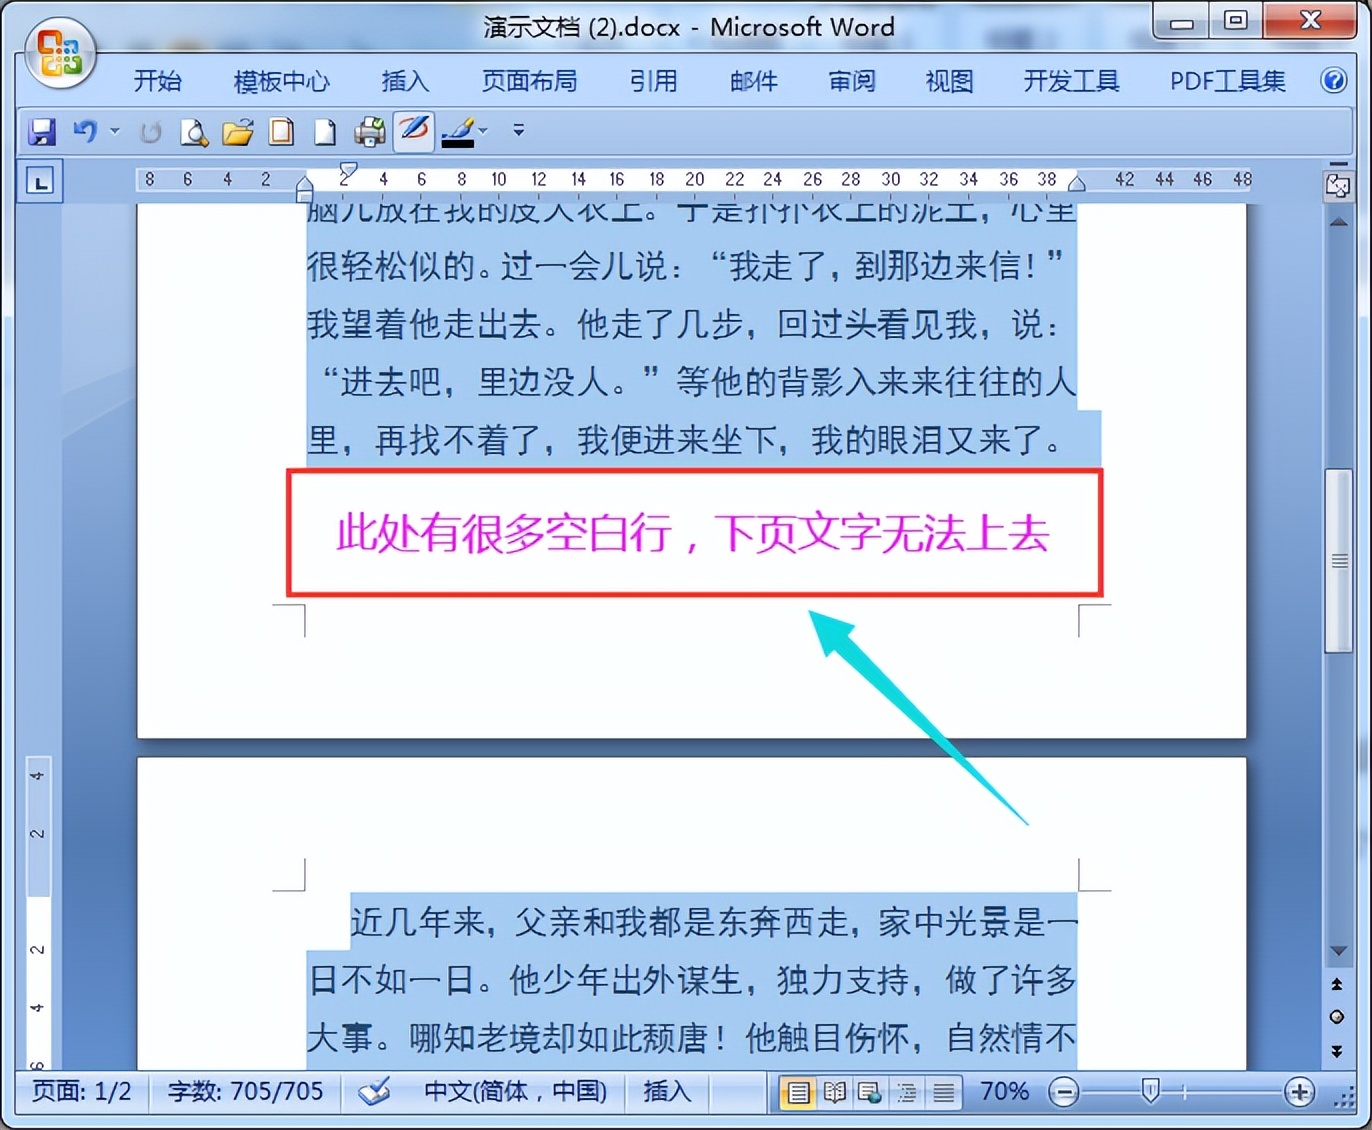
Task: Click the Quick Print icon
Action: [x=369, y=131]
